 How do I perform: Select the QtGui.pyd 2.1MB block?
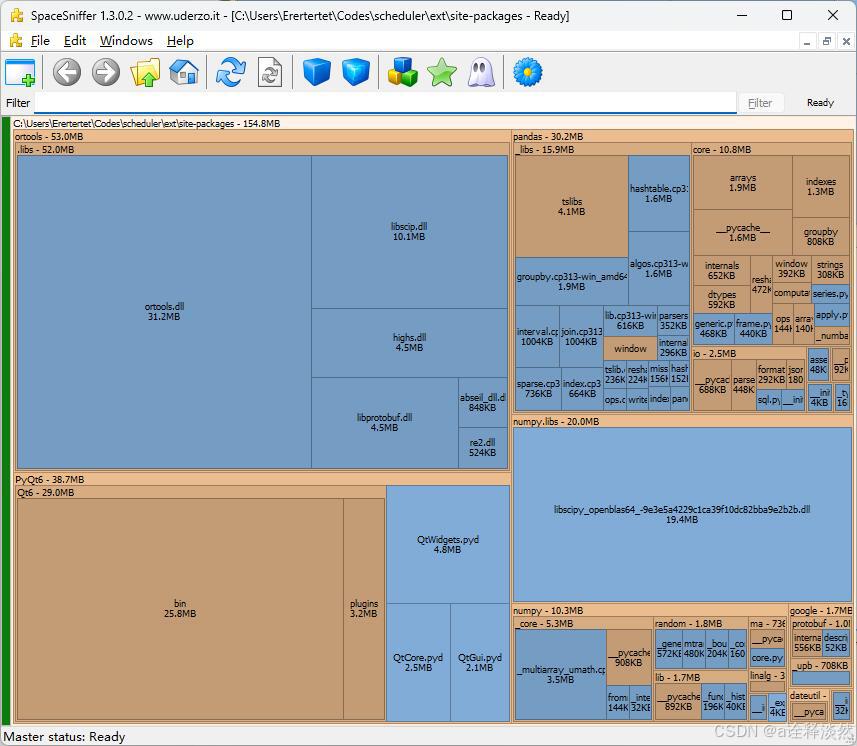click(479, 662)
